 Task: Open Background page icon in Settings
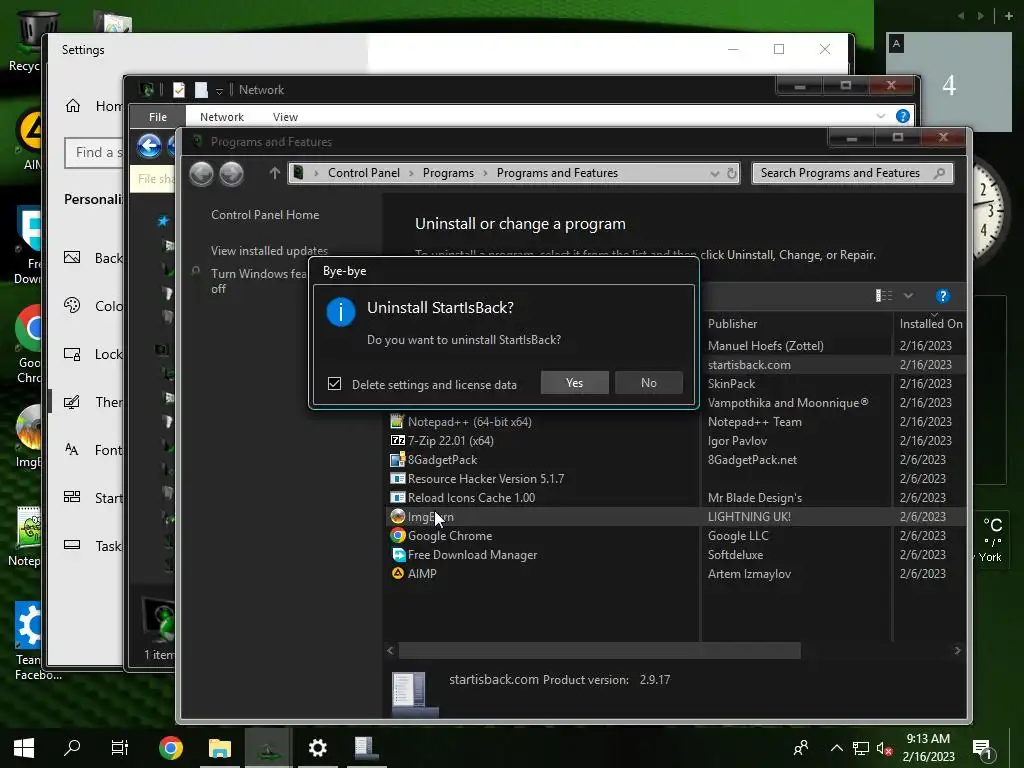point(72,257)
